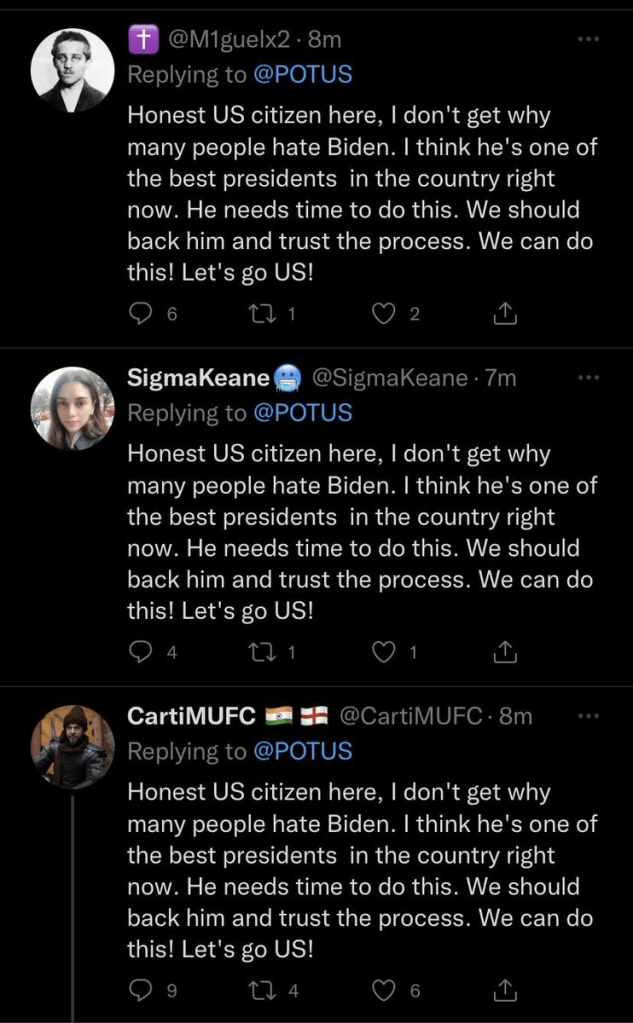Viewport: 633px width, 1023px height.
Task: Open more options for SigmaKeane tweet
Action: 589,378
